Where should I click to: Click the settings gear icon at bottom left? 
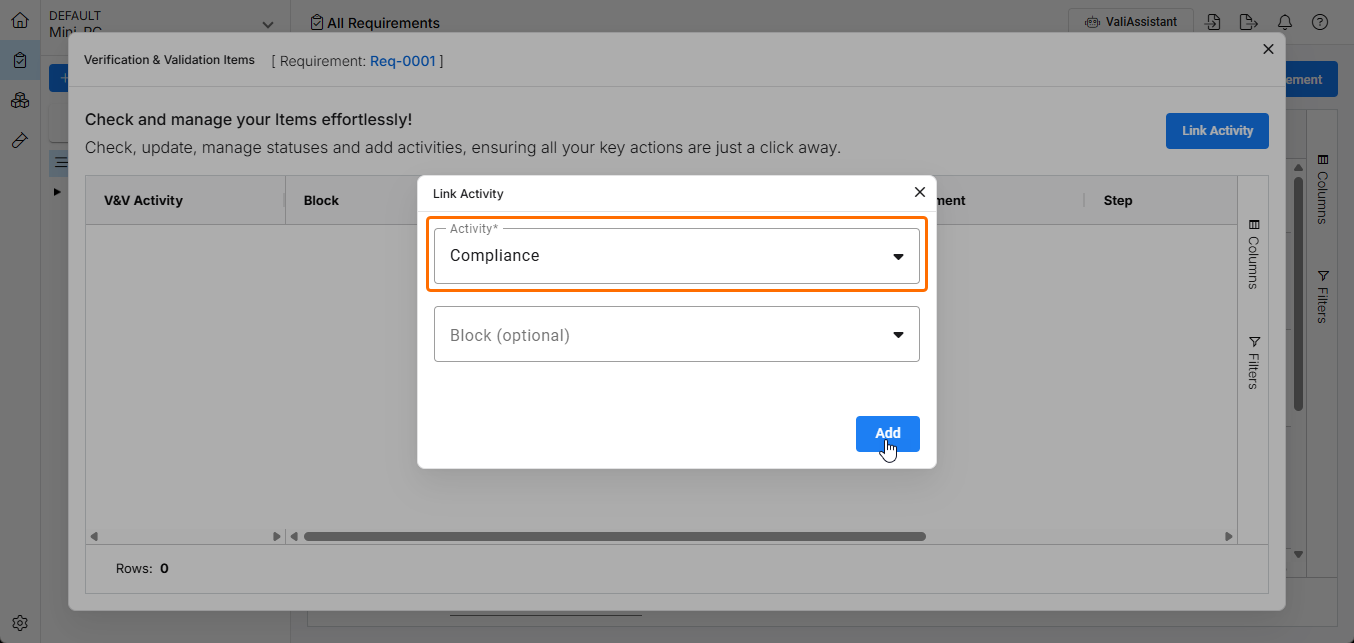pos(20,623)
